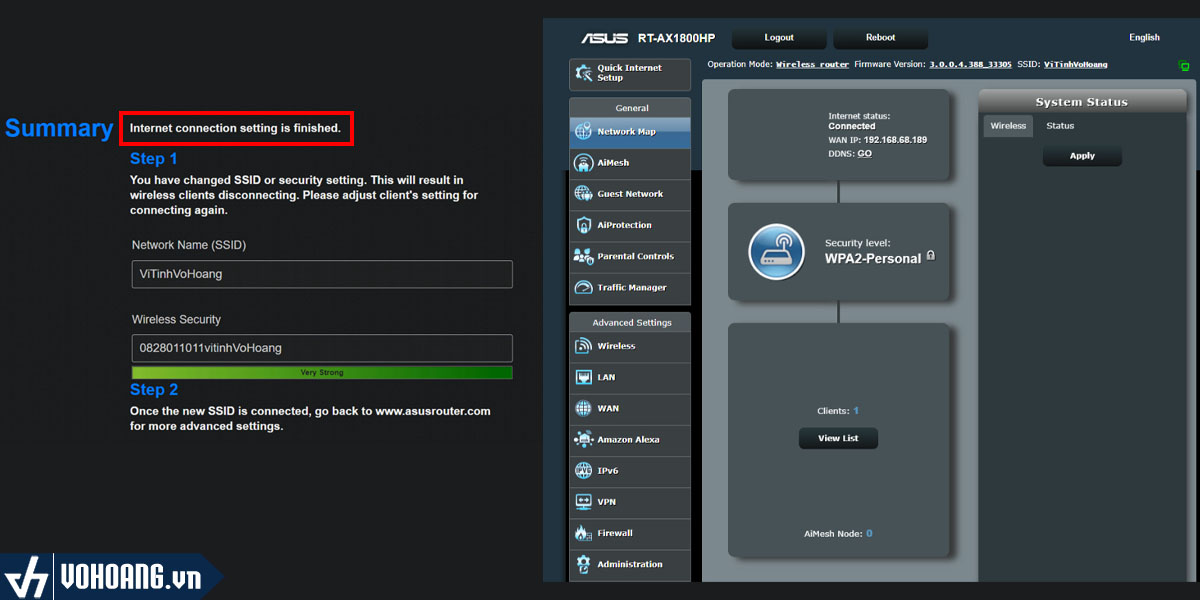Click the DDNS GO link
The height and width of the screenshot is (600, 1200).
click(864, 154)
